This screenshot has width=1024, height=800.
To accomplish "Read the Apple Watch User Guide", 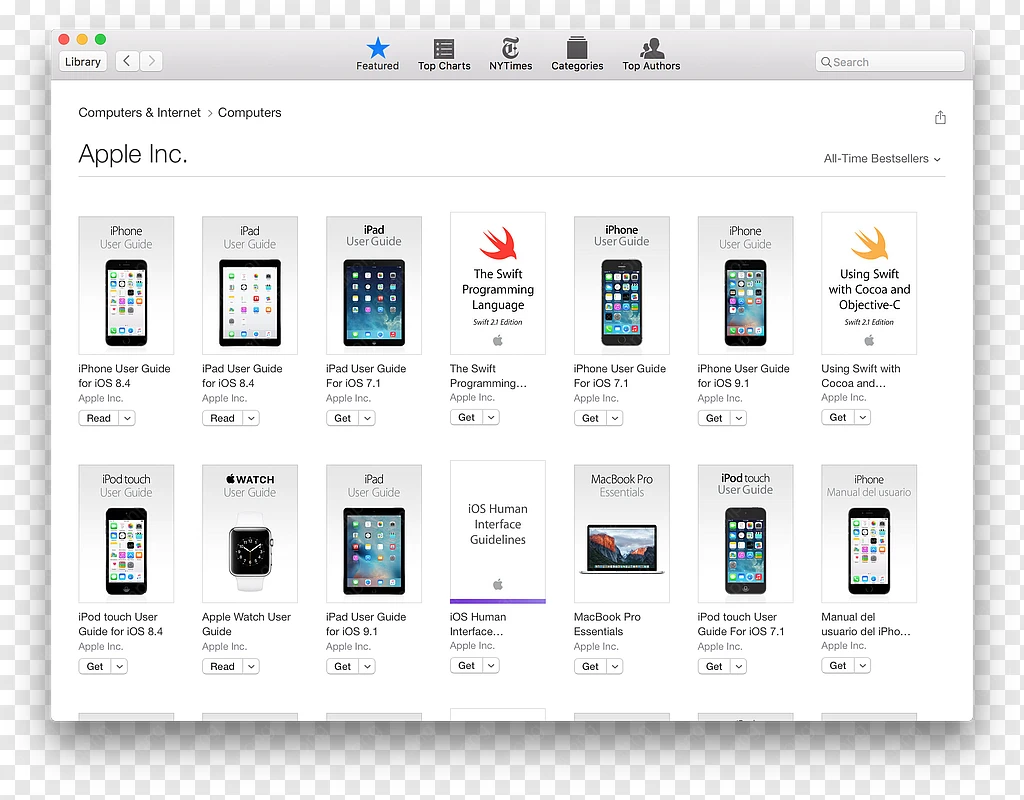I will pos(222,666).
